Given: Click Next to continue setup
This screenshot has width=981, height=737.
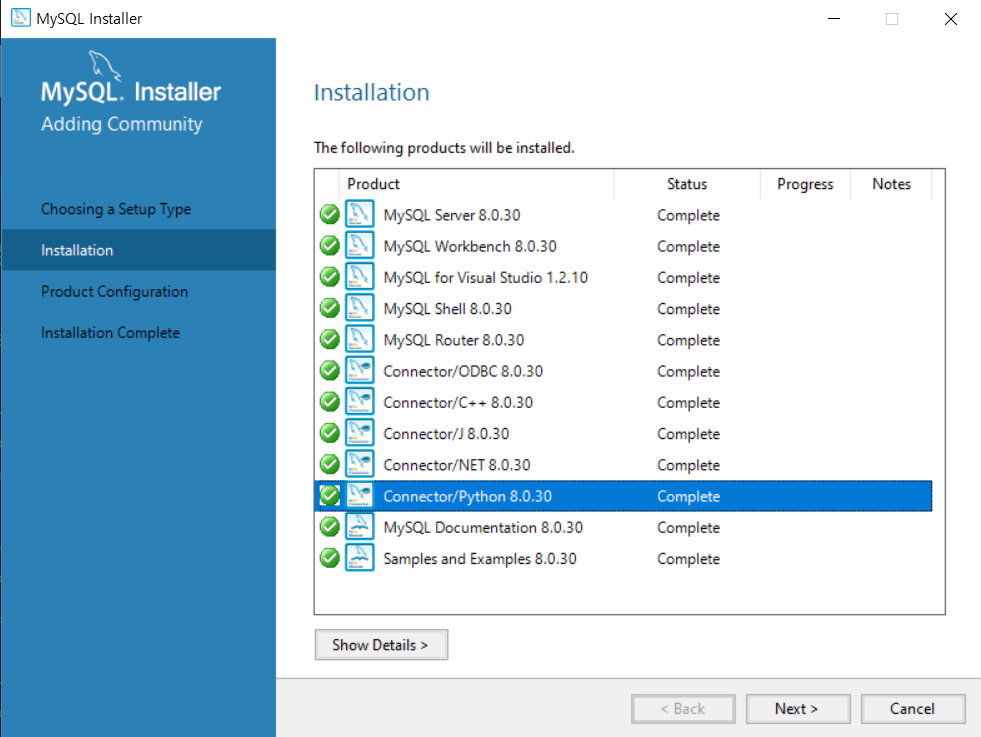Looking at the screenshot, I should click(x=798, y=709).
